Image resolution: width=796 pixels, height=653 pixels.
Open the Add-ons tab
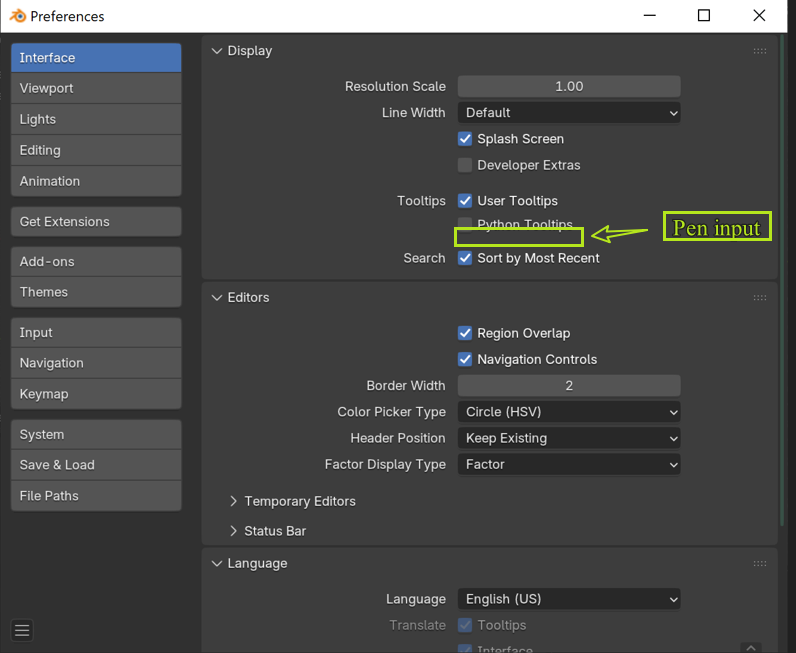(96, 262)
